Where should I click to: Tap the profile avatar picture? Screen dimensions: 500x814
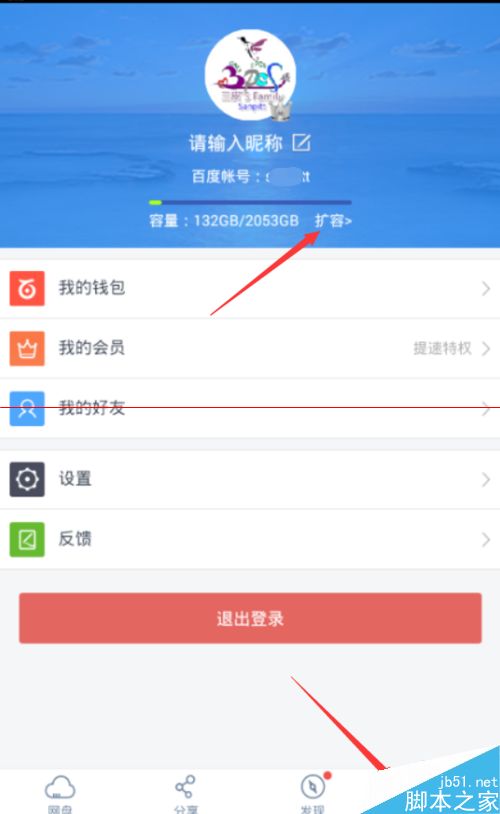(x=250, y=75)
